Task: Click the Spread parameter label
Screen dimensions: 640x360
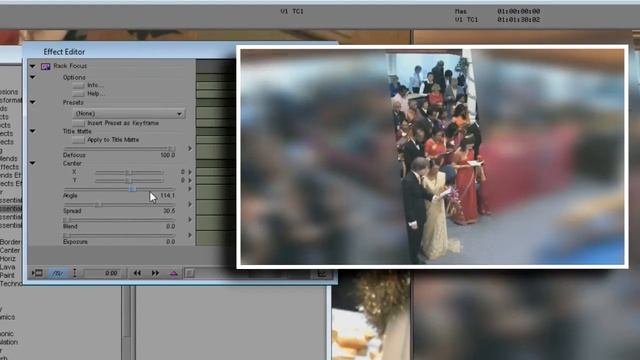Action: (72, 211)
